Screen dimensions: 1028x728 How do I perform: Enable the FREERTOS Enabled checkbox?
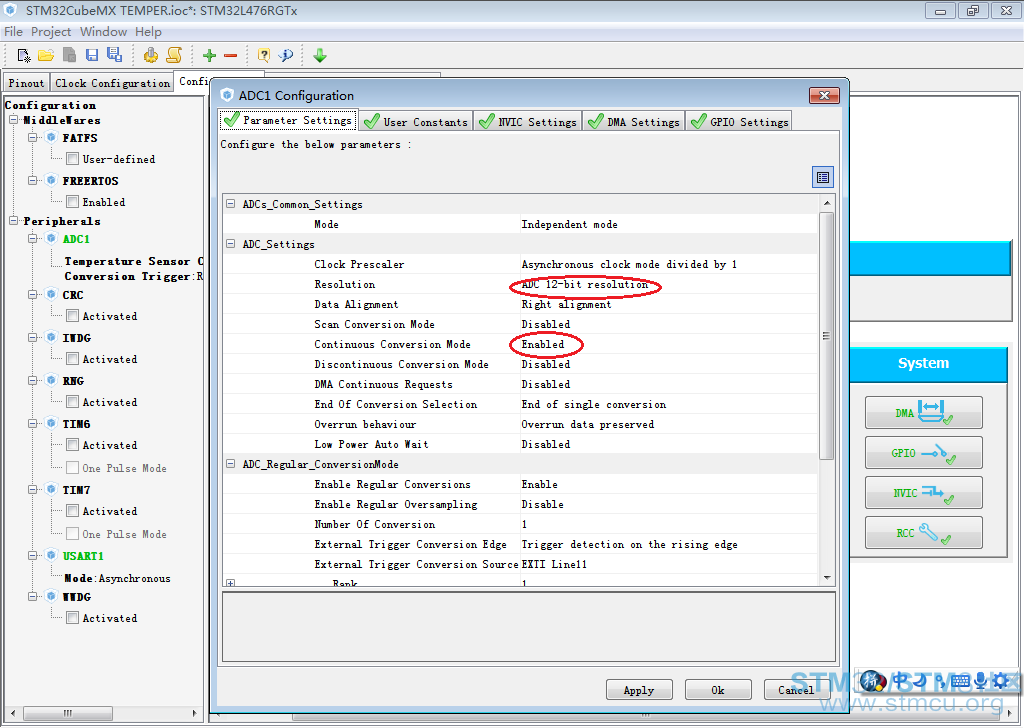(73, 202)
